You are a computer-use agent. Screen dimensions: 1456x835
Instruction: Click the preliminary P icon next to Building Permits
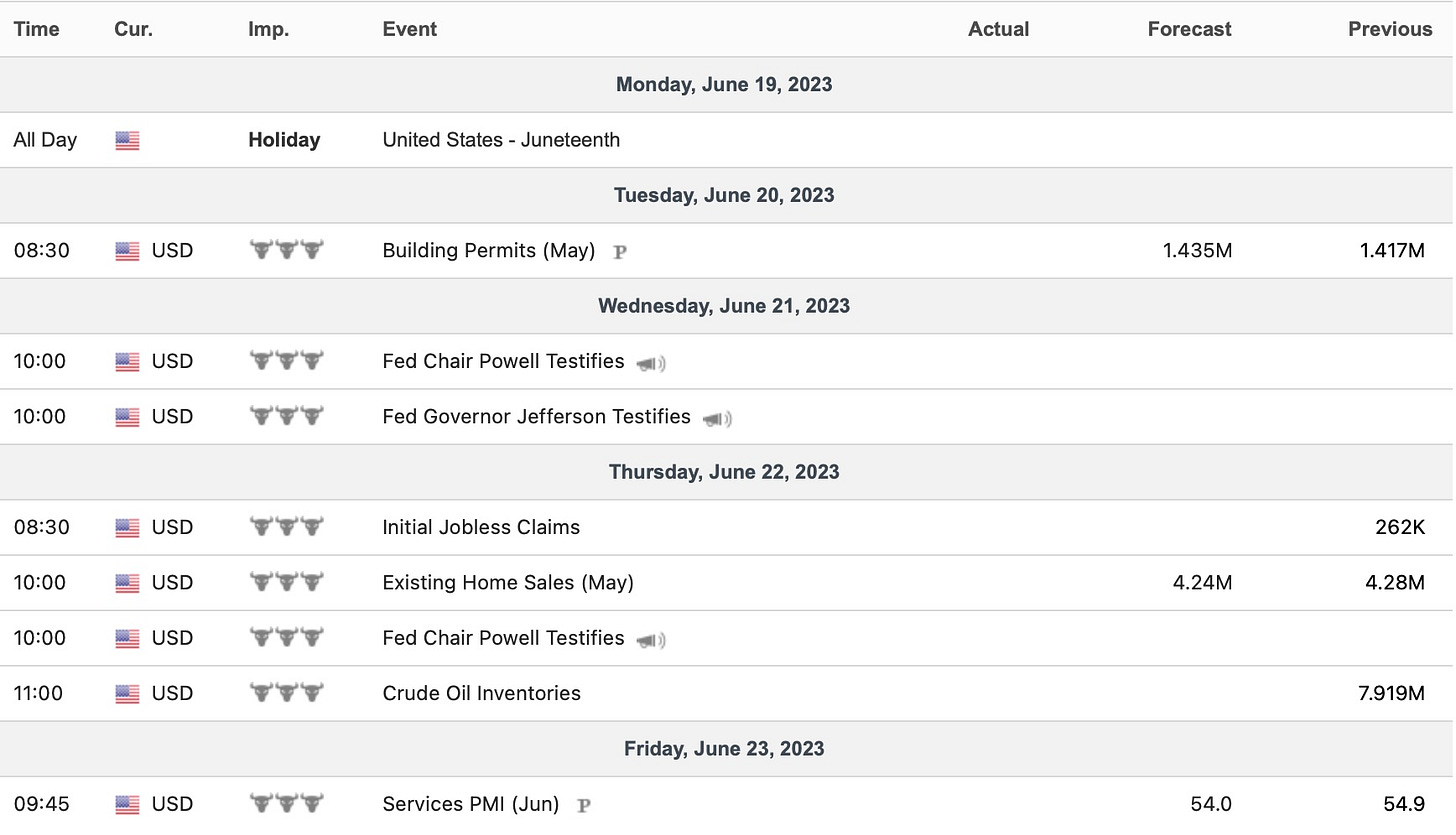pyautogui.click(x=620, y=252)
